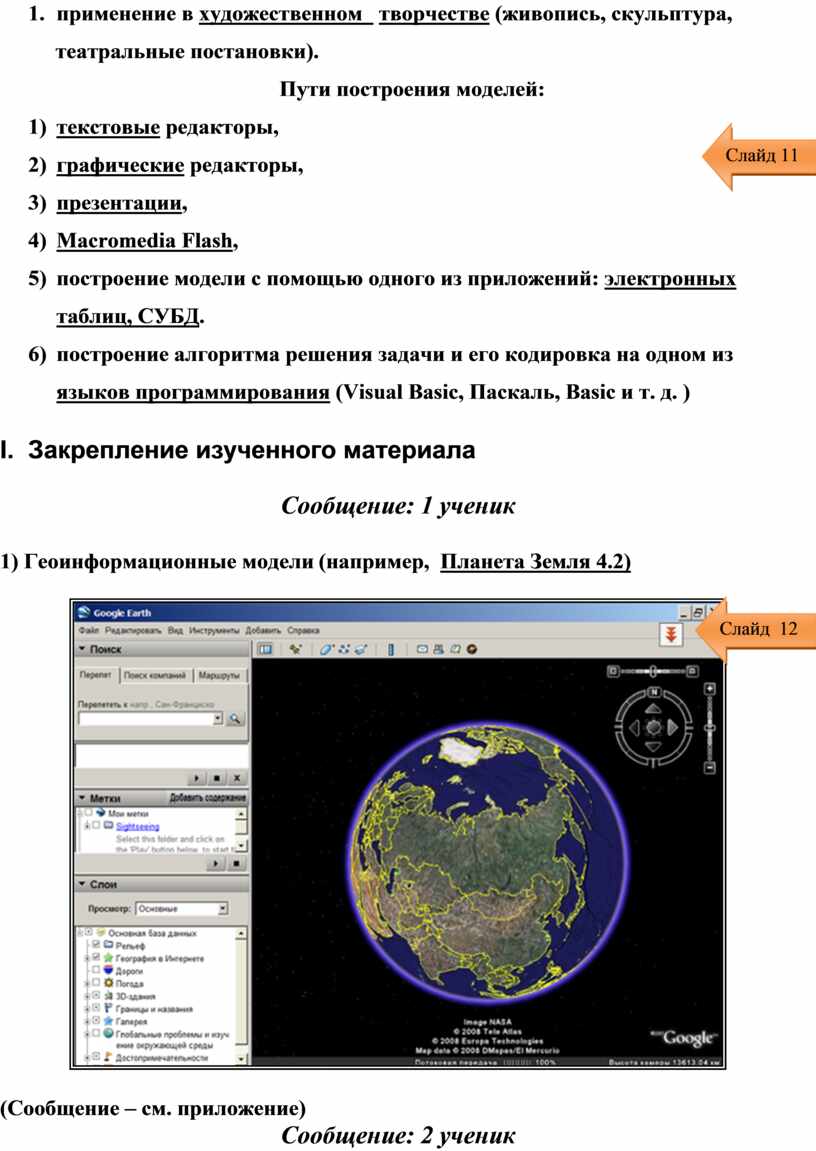Switch to the Маршруты tab
This screenshot has width=816, height=1151.
[219, 675]
